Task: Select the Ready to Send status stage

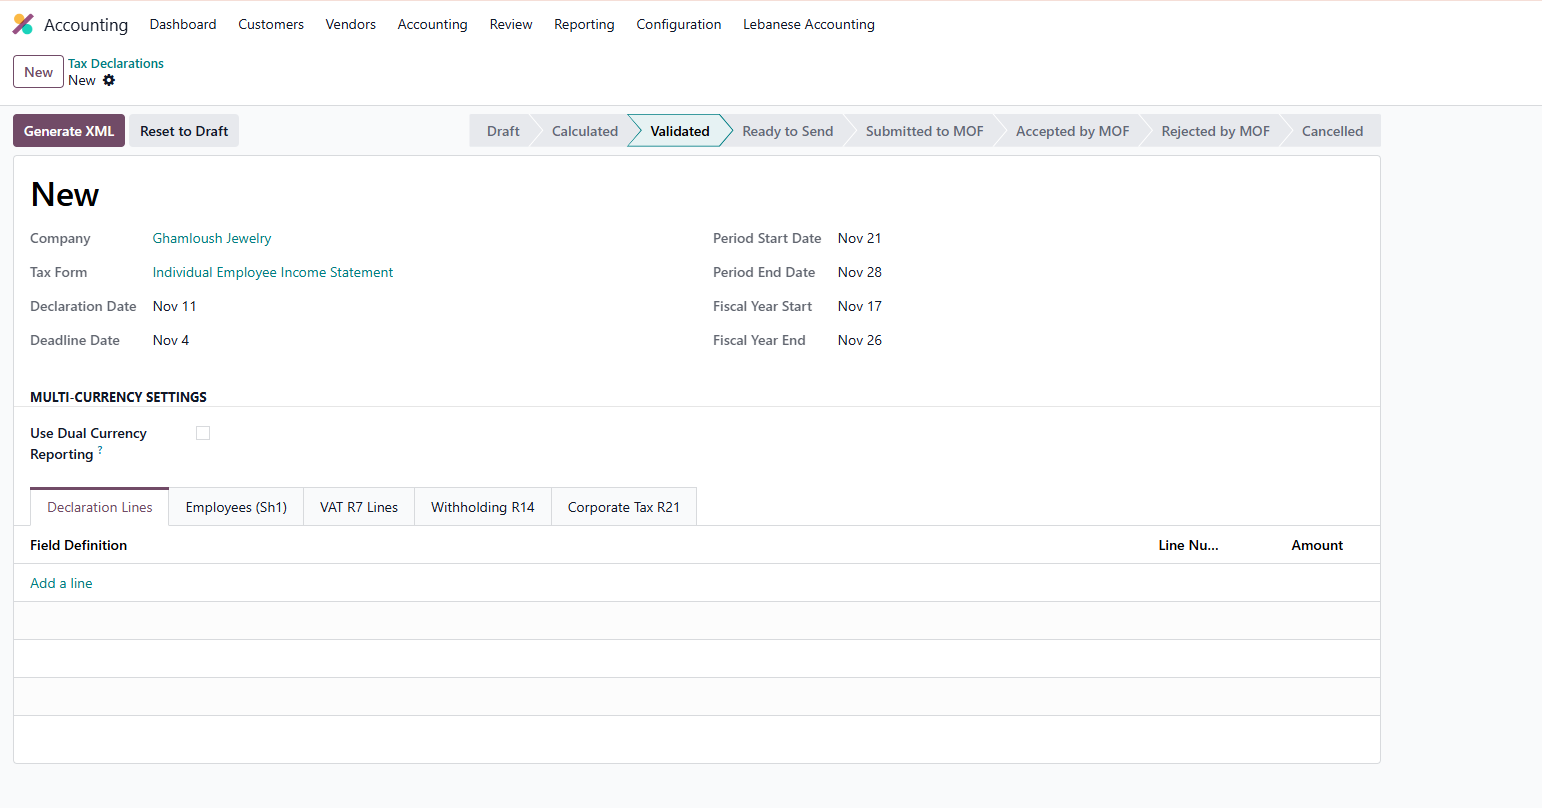Action: [x=787, y=131]
